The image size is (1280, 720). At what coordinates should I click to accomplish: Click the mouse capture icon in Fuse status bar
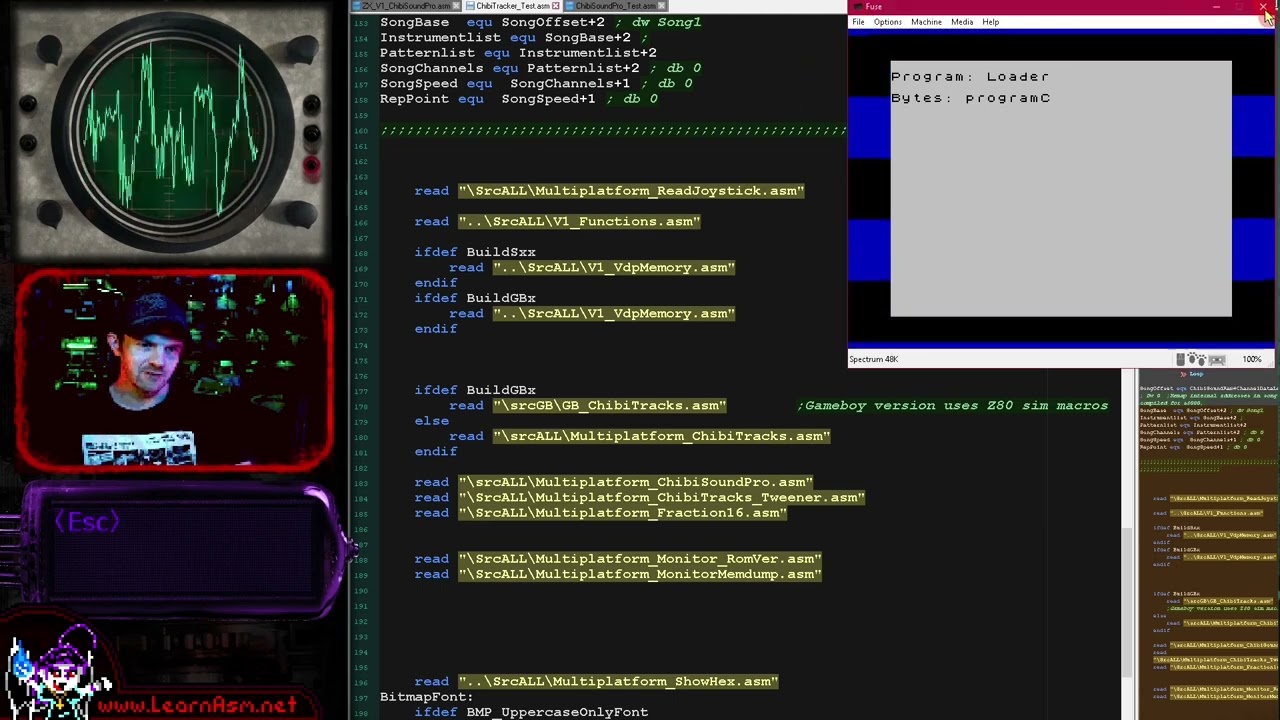pos(1180,358)
